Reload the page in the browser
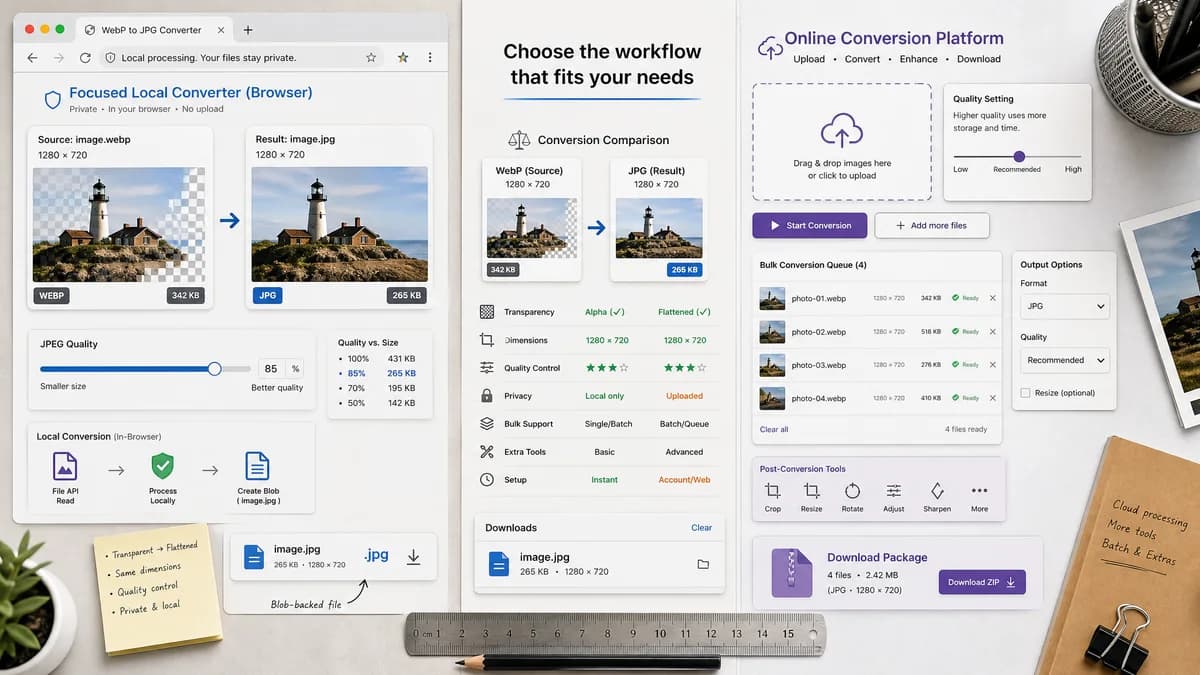The image size is (1200, 675). [x=85, y=58]
